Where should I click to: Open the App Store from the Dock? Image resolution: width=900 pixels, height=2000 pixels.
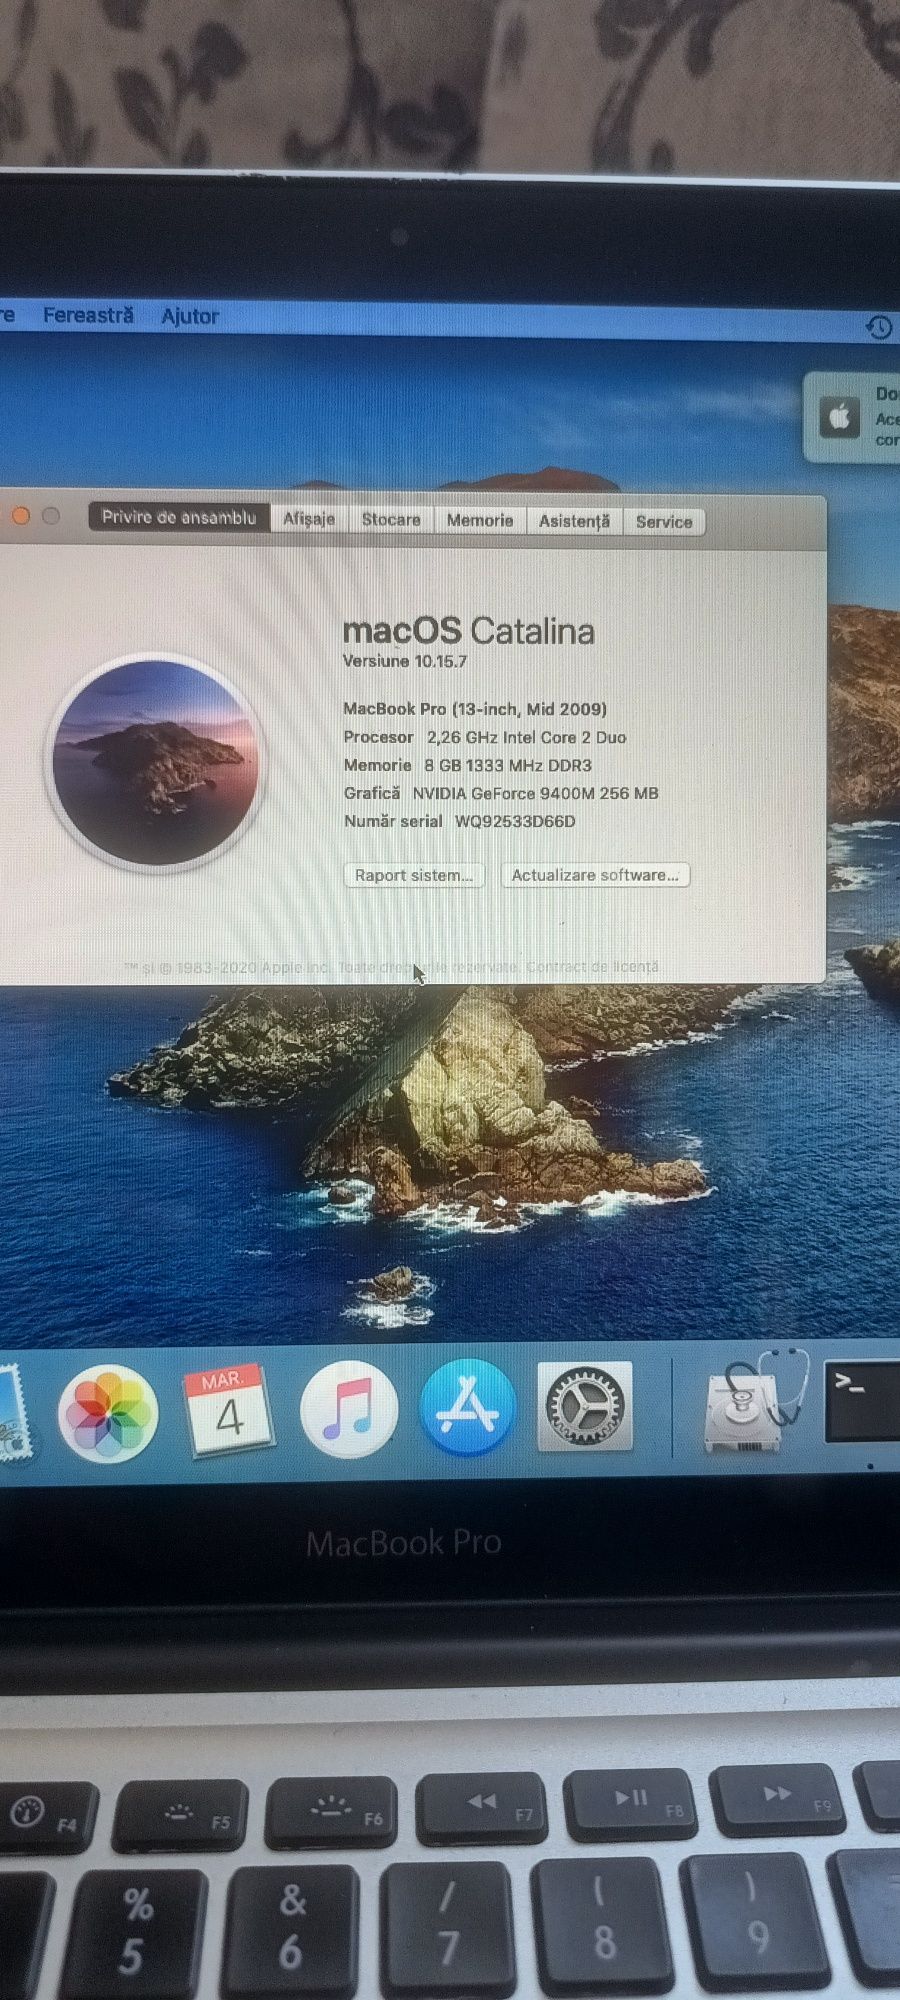[468, 1408]
